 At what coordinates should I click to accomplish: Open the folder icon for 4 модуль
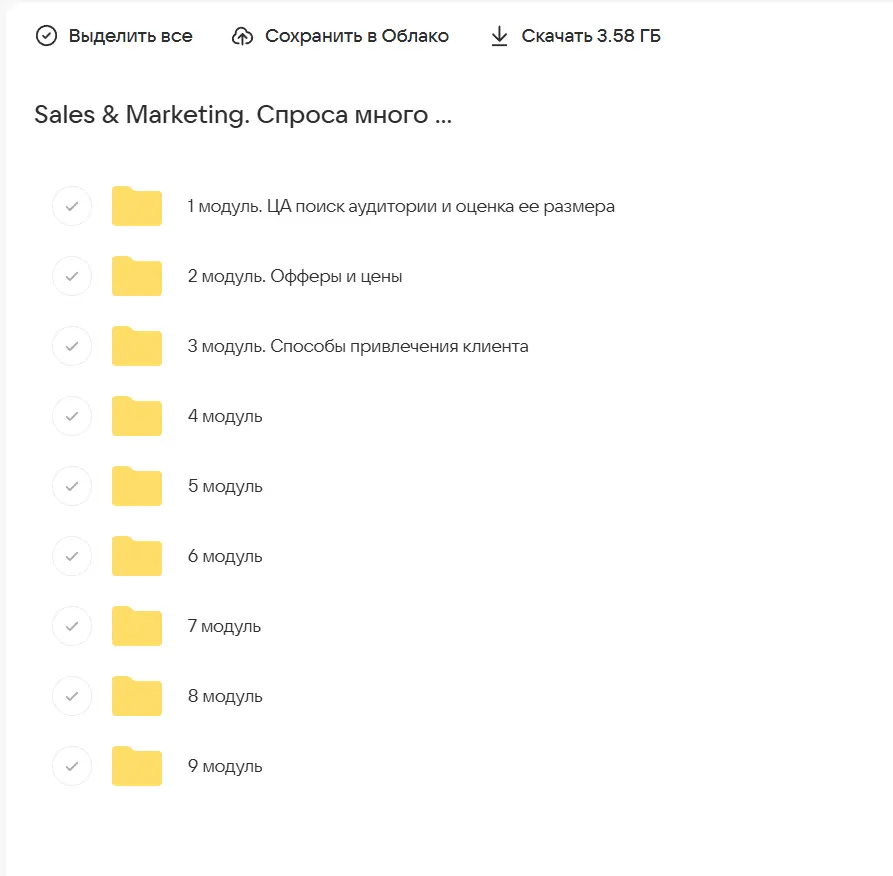(x=137, y=416)
